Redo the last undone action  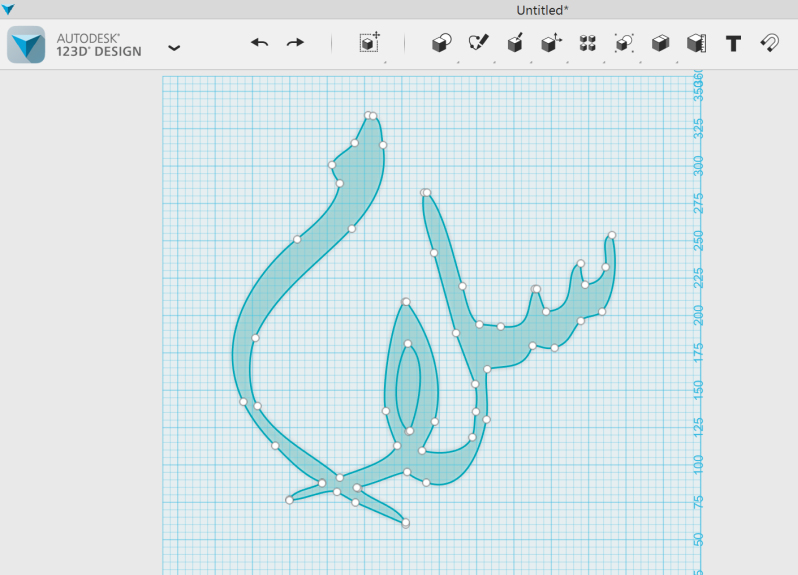pyautogui.click(x=295, y=43)
